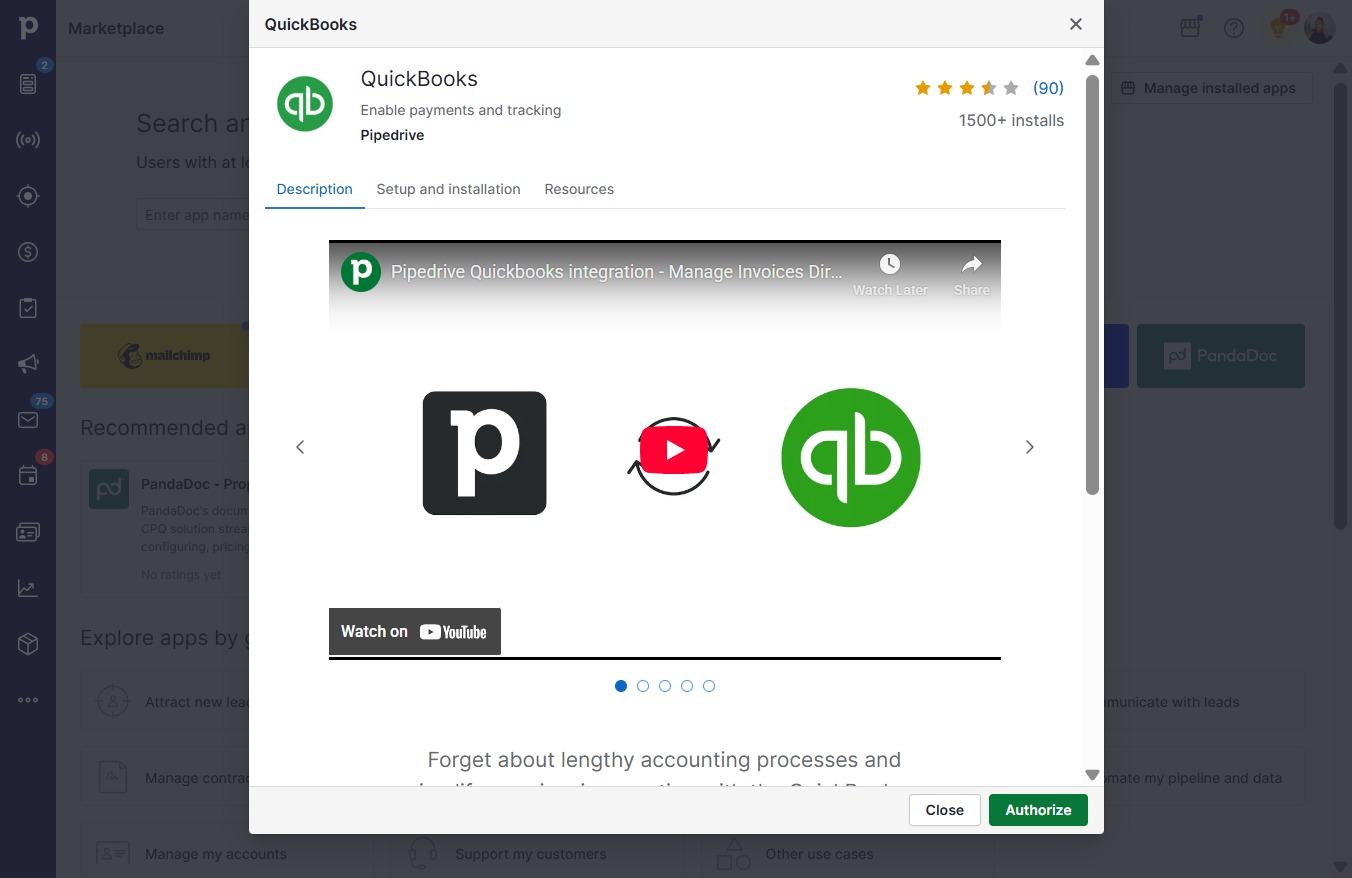Click the Mailchimp app banner
Image resolution: width=1352 pixels, height=878 pixels.
(x=164, y=356)
